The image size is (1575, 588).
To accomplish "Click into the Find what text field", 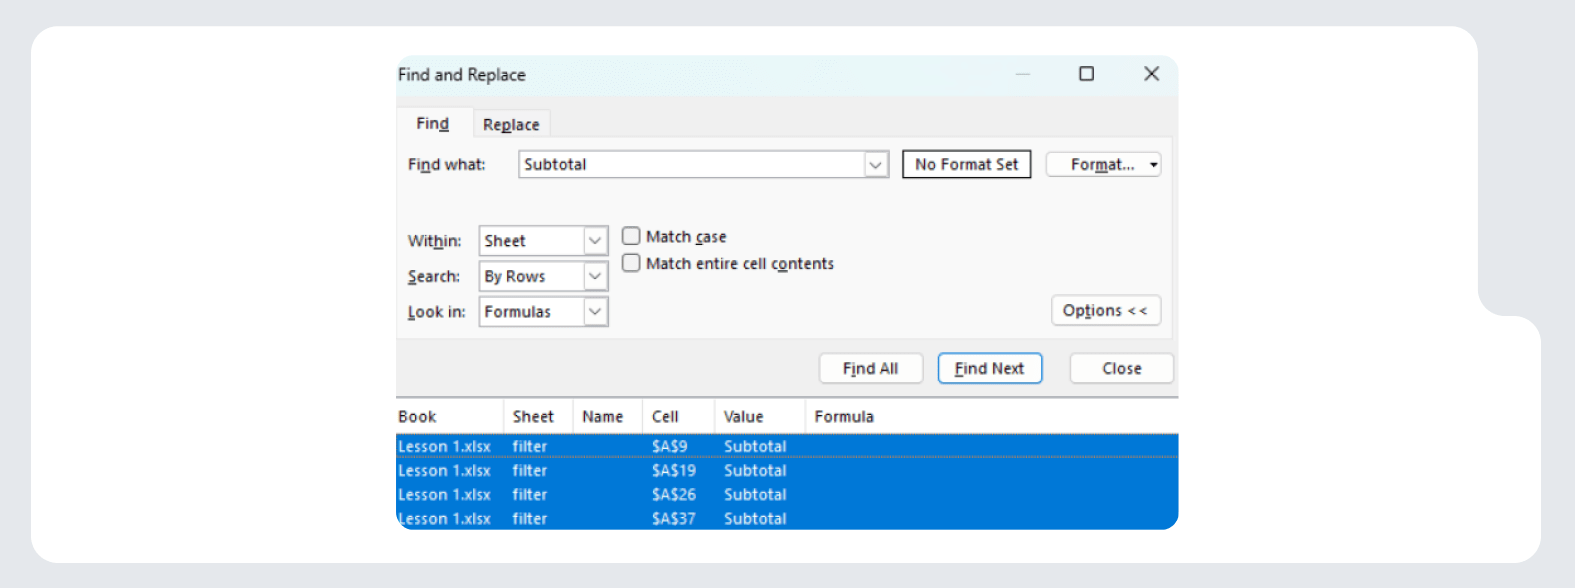I will click(690, 165).
